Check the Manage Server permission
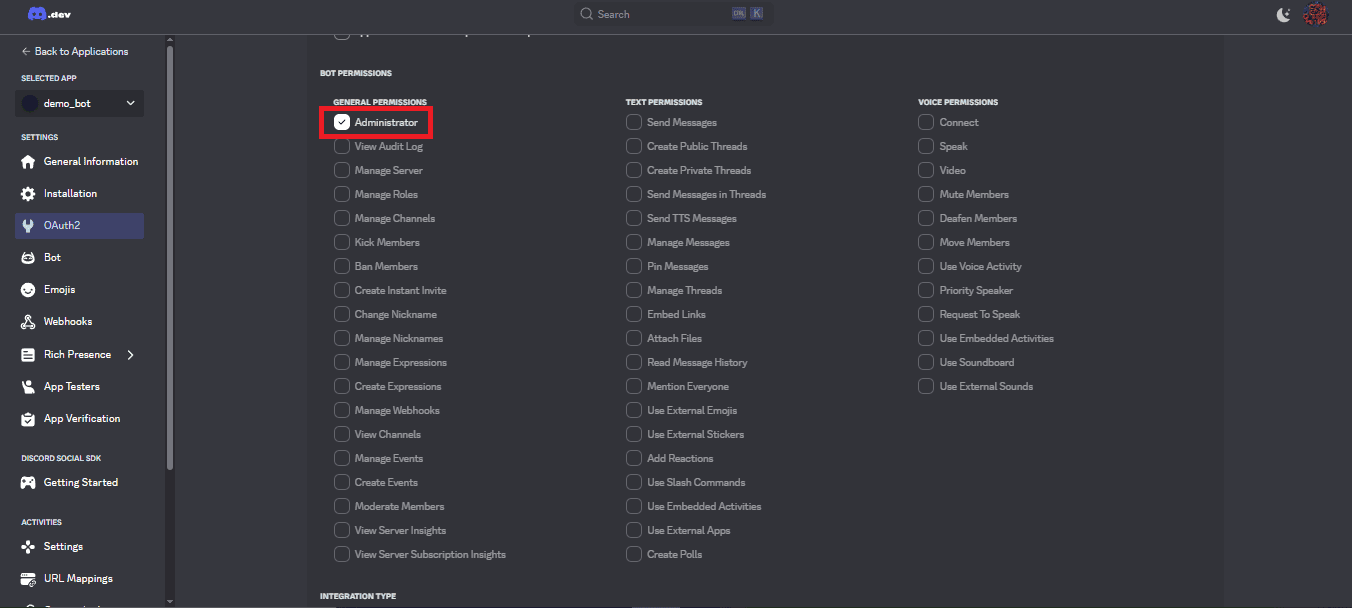This screenshot has width=1352, height=610. [342, 170]
